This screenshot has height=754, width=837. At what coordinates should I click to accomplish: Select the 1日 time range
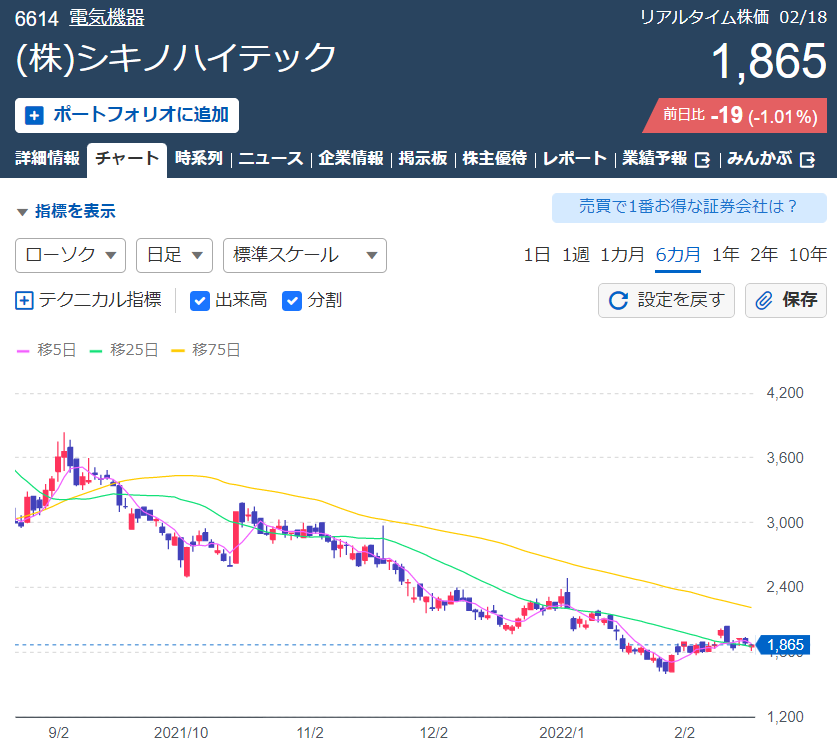(536, 255)
